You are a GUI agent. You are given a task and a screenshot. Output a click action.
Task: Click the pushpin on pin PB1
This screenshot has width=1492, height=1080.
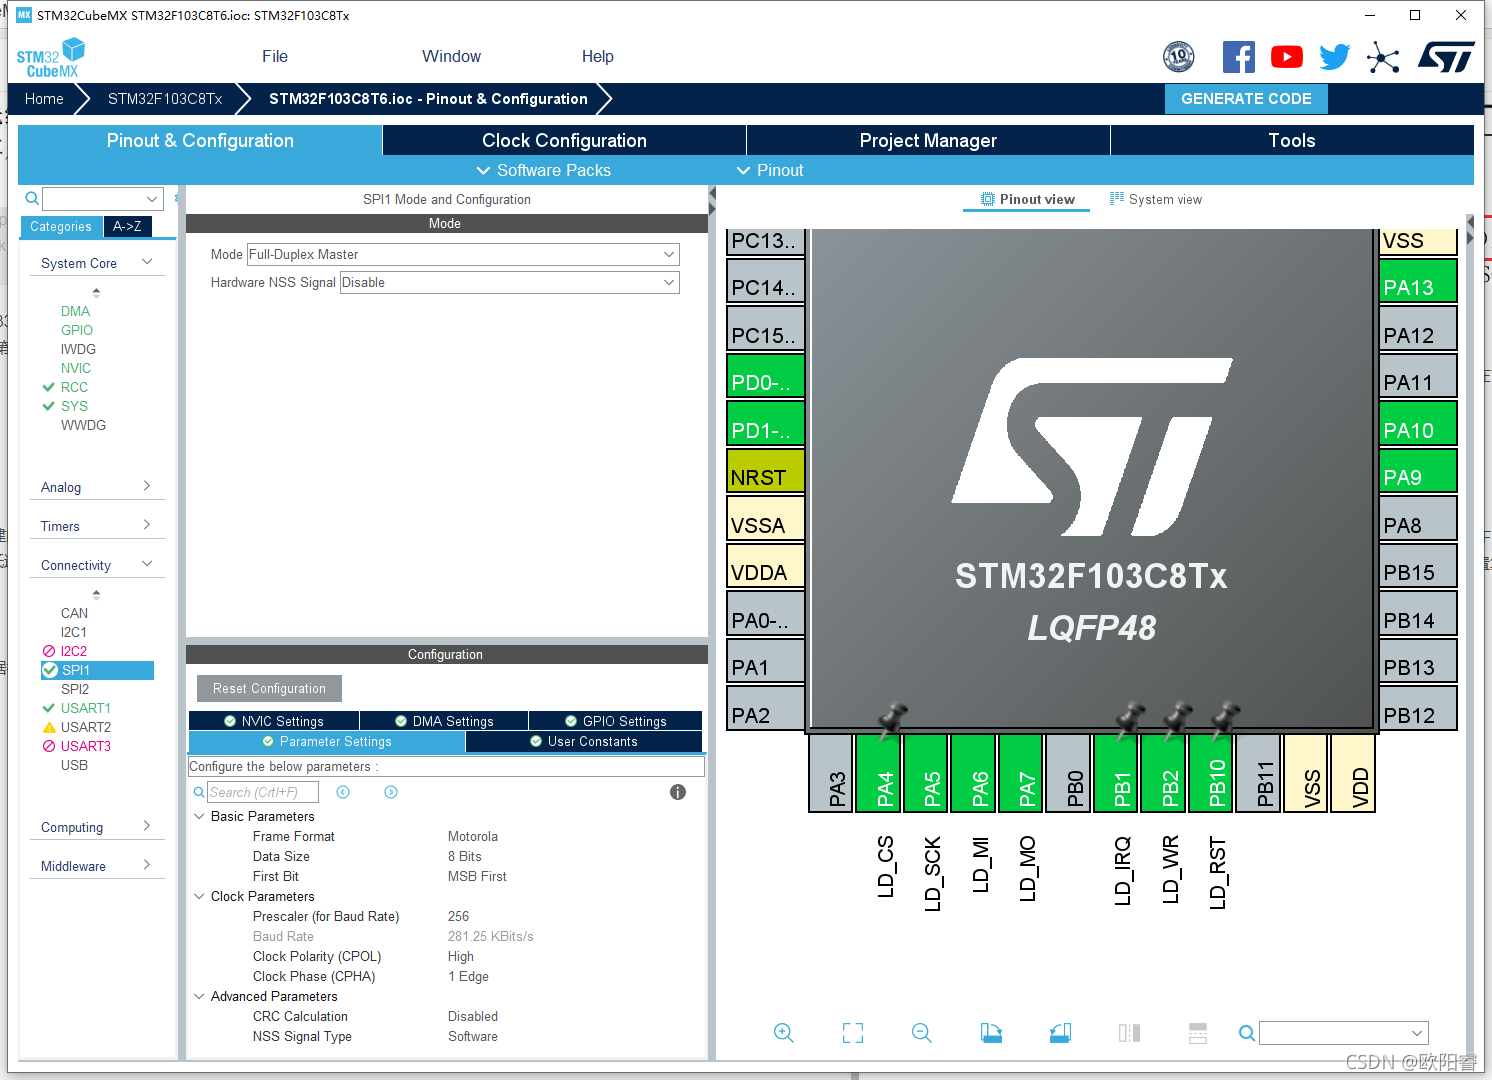[1130, 718]
